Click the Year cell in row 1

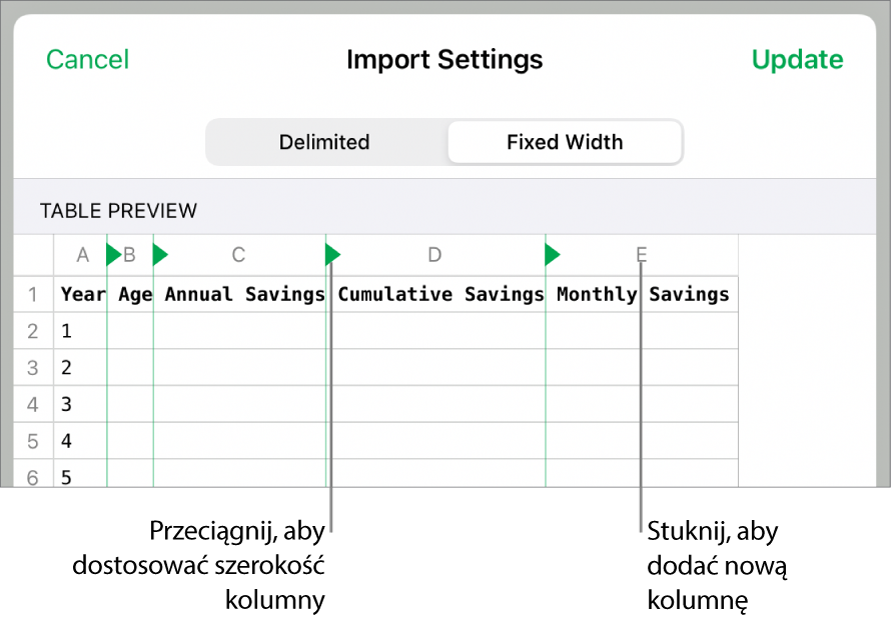click(82, 295)
